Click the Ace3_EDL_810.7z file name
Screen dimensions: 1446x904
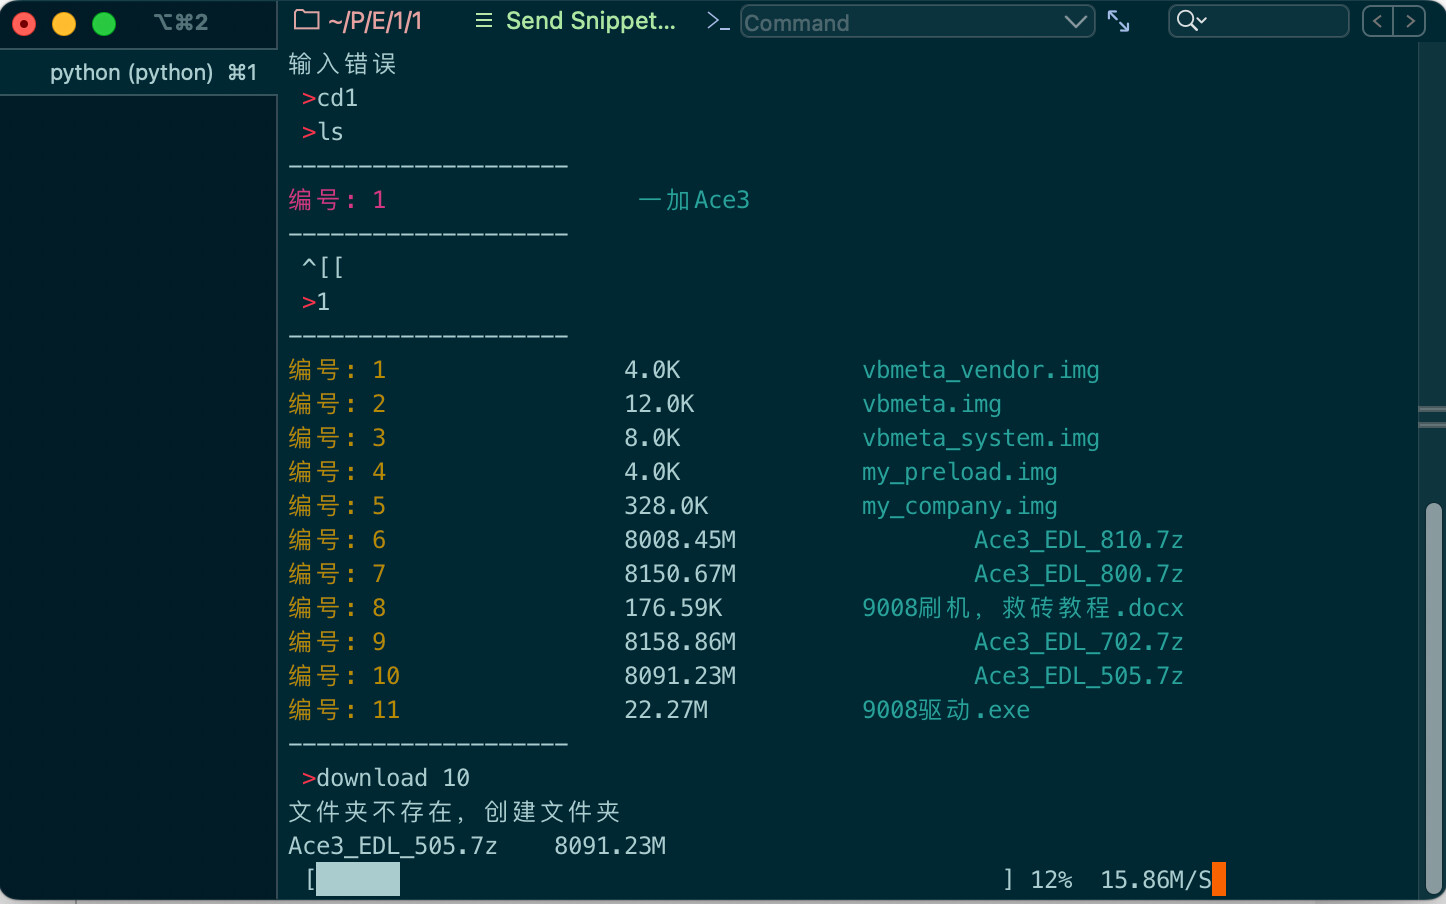click(x=1079, y=540)
